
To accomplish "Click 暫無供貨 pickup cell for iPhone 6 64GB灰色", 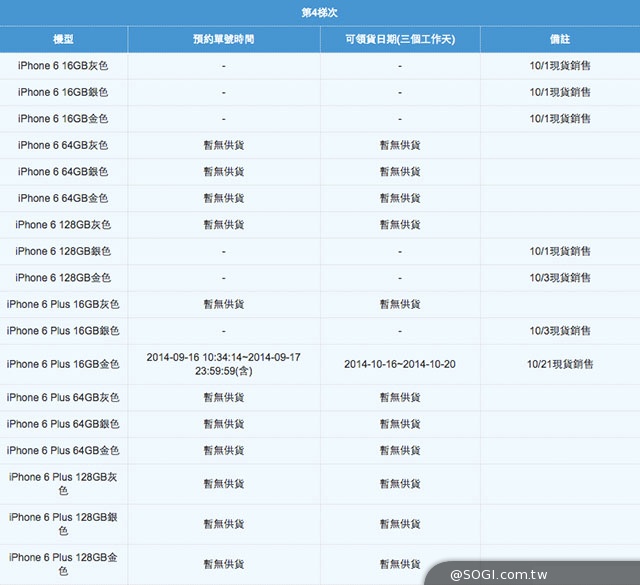I will (400, 145).
